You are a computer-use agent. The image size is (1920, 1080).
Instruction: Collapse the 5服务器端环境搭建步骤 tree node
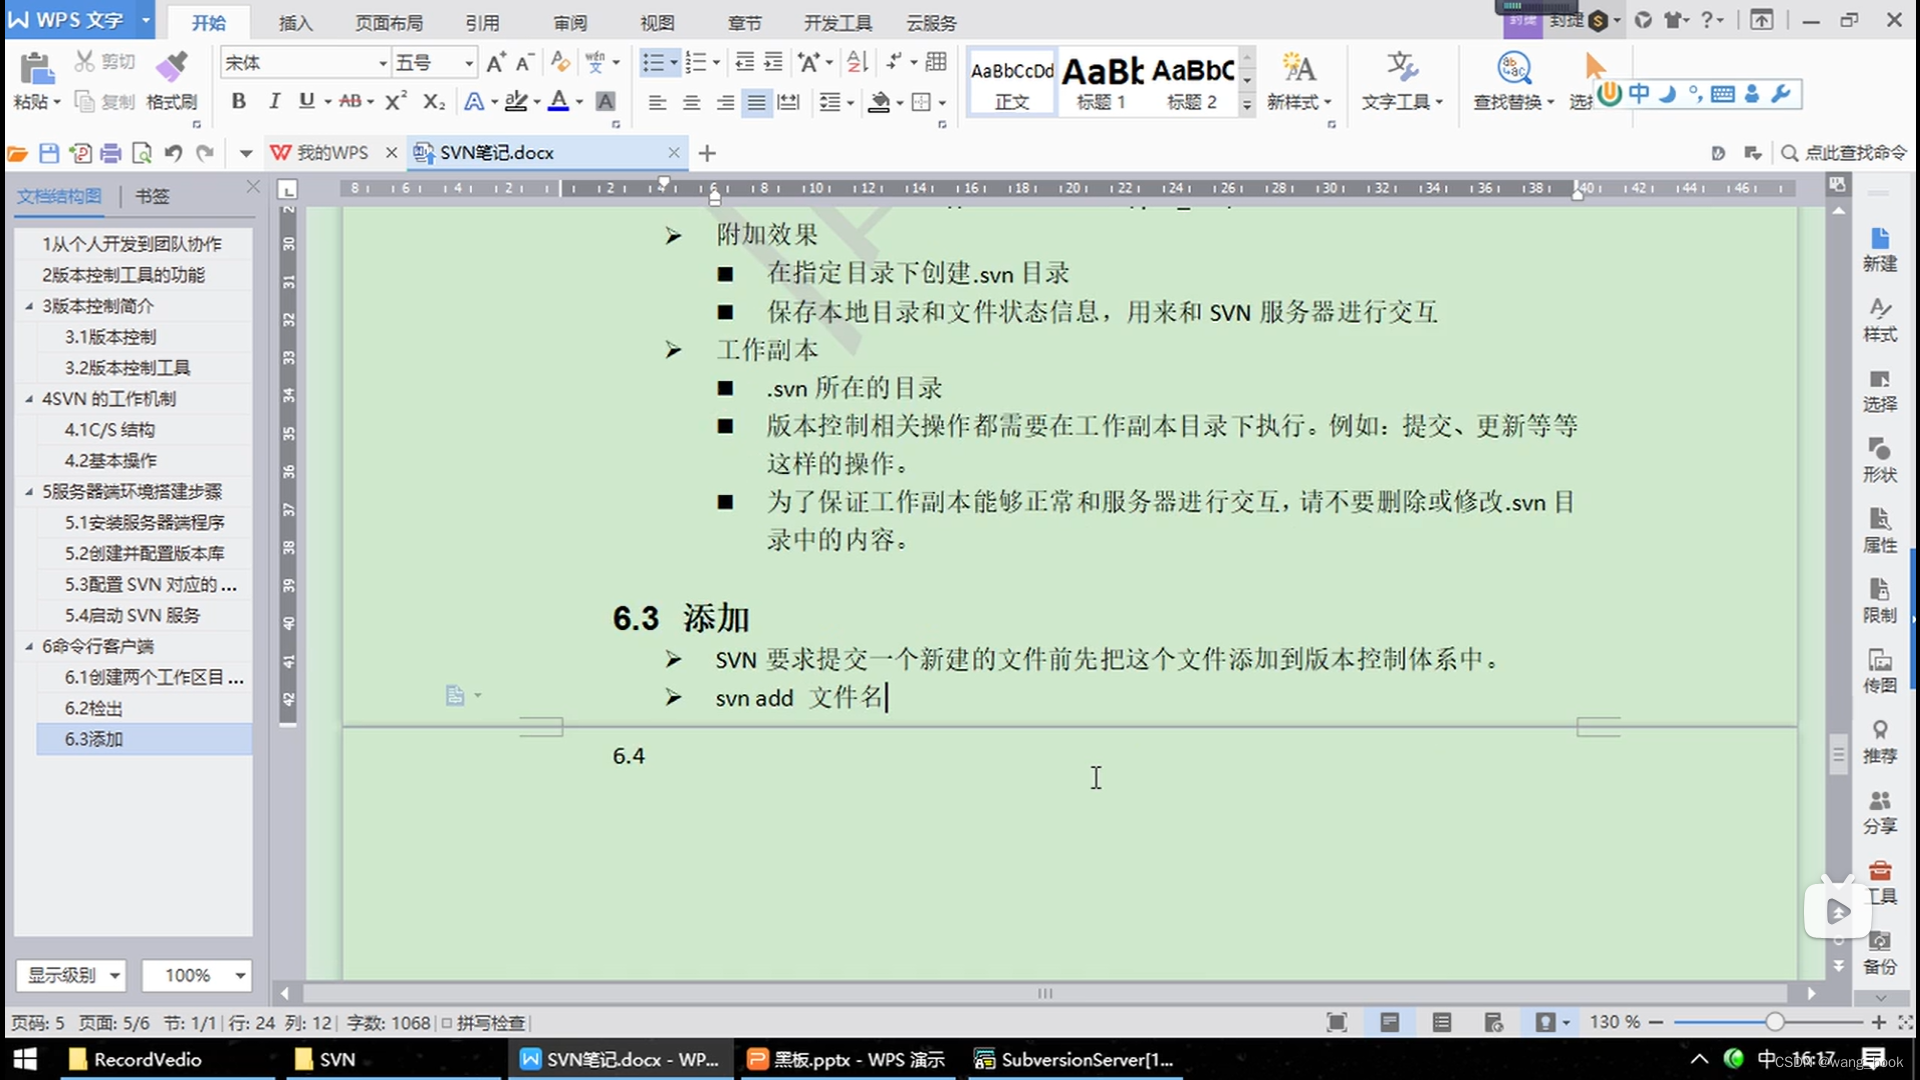[29, 491]
